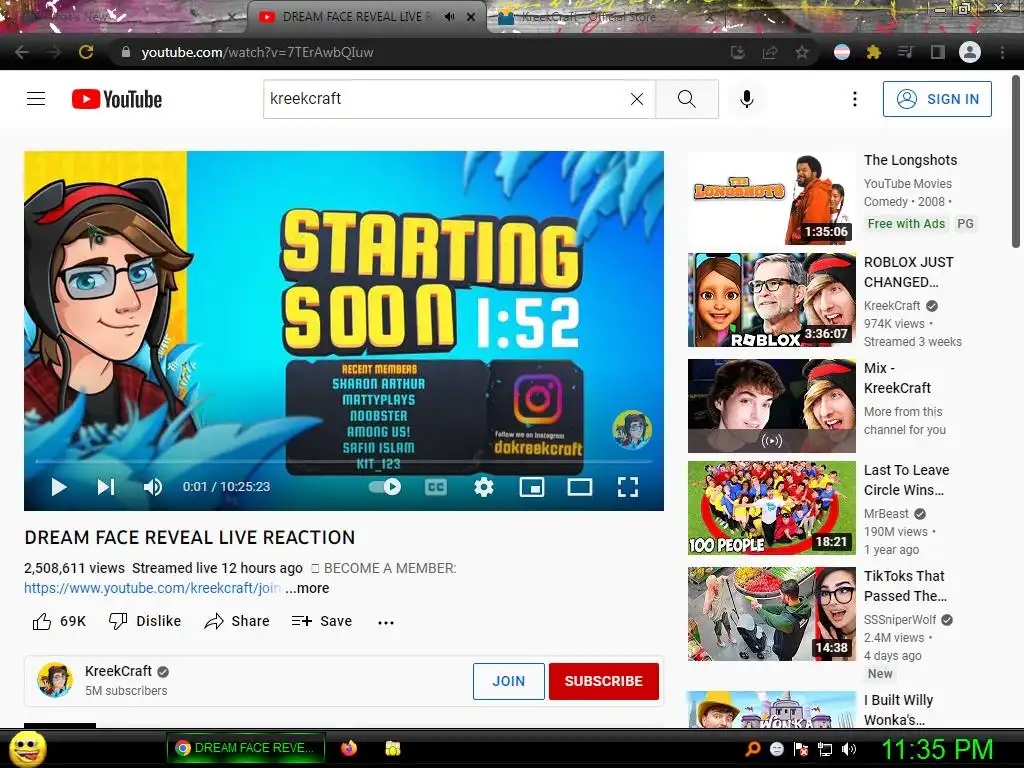Open the yellow folder taskbar icon
Viewport: 1024px width, 768px height.
tap(392, 748)
